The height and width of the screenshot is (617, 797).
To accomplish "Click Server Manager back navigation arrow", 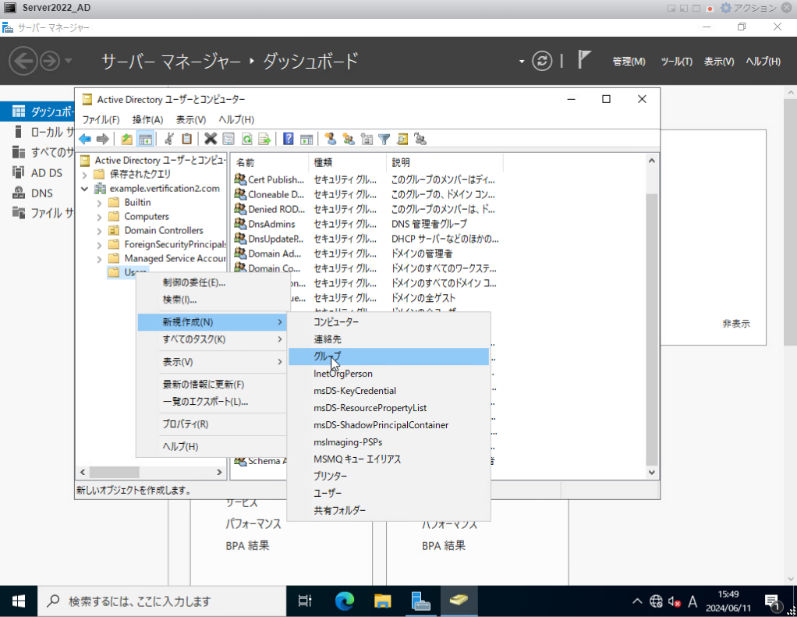I will (23, 61).
